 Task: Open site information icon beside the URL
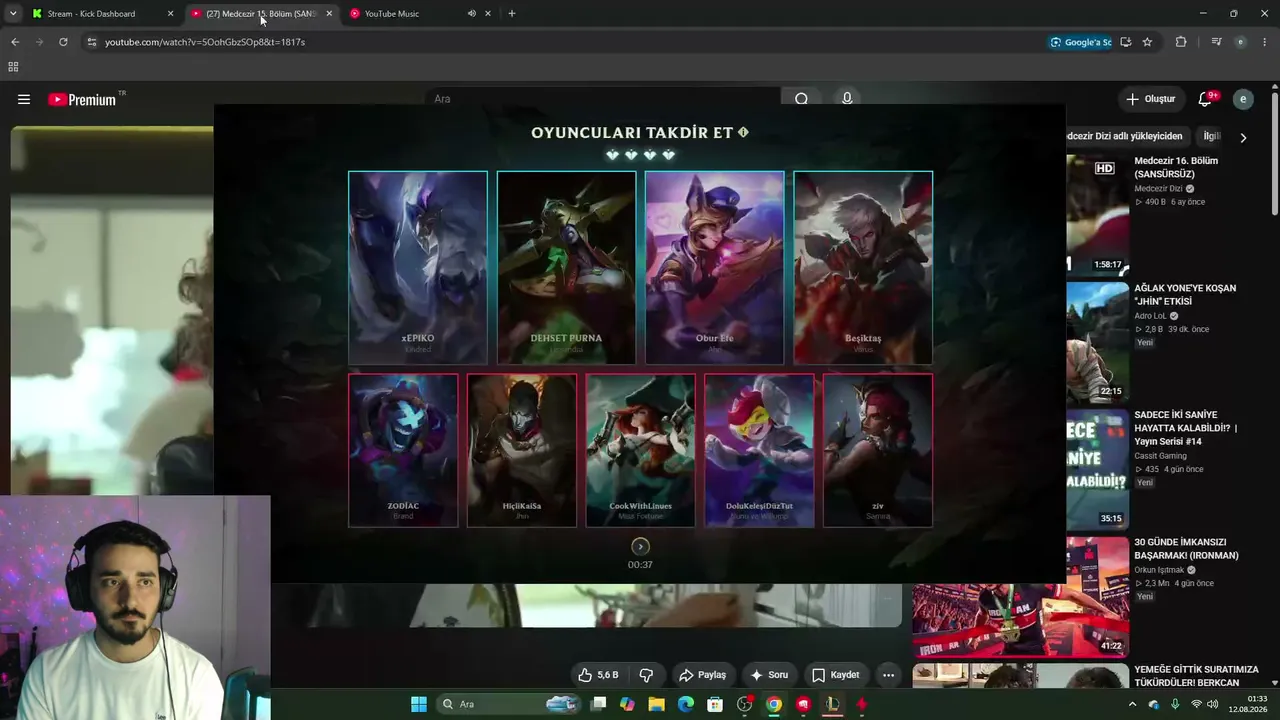pos(91,42)
